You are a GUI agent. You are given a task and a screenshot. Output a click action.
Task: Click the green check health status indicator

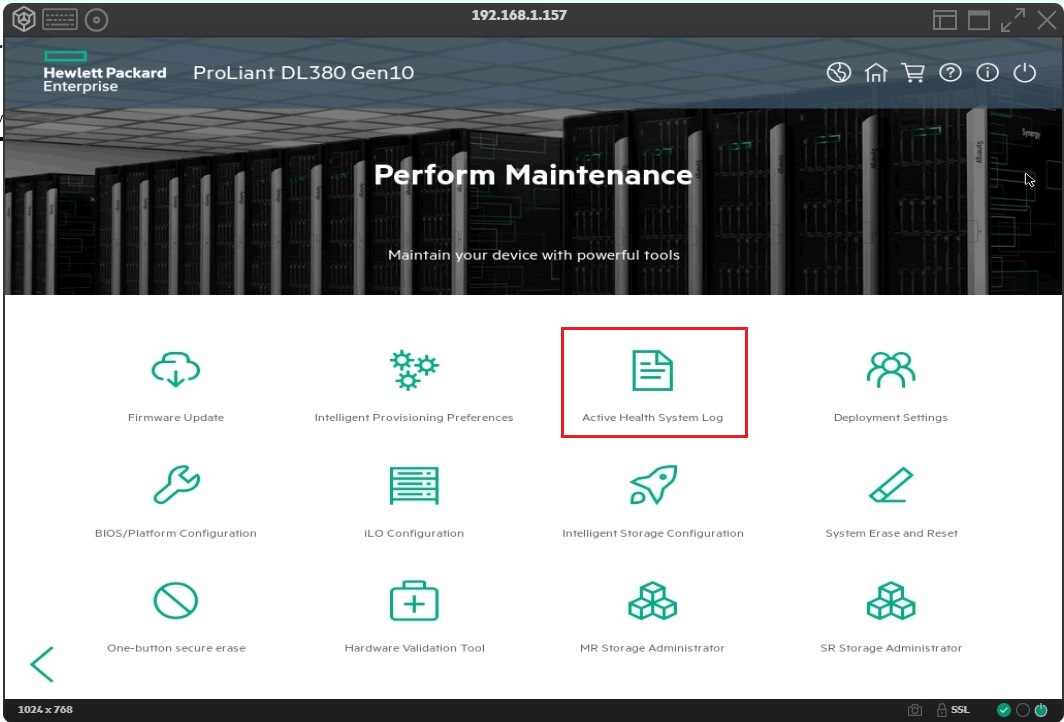tap(1004, 710)
